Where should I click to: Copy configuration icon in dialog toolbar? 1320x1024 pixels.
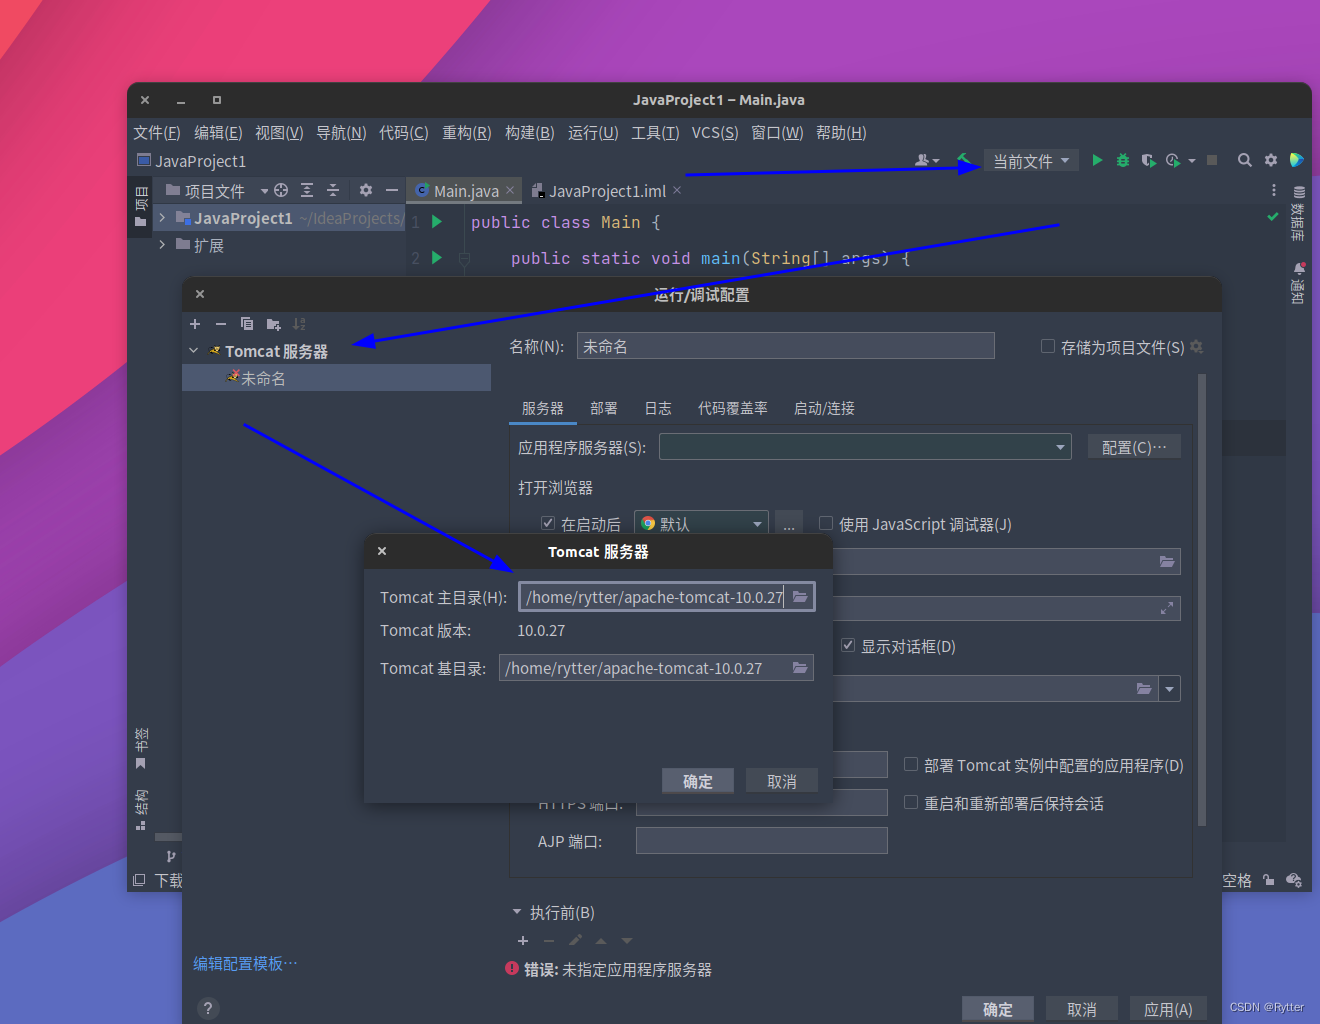tap(247, 324)
